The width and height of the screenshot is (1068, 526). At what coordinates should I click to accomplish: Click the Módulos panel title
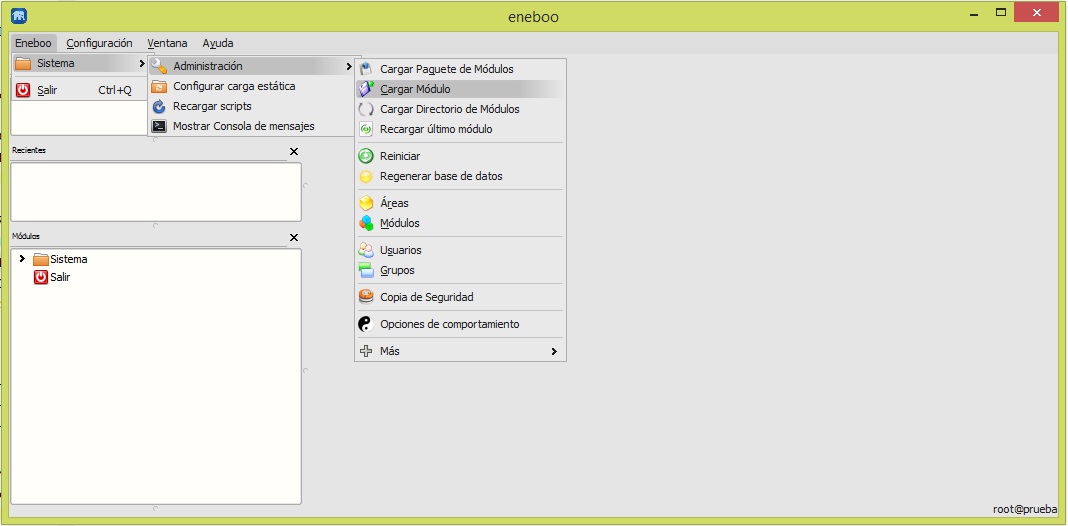(26, 236)
